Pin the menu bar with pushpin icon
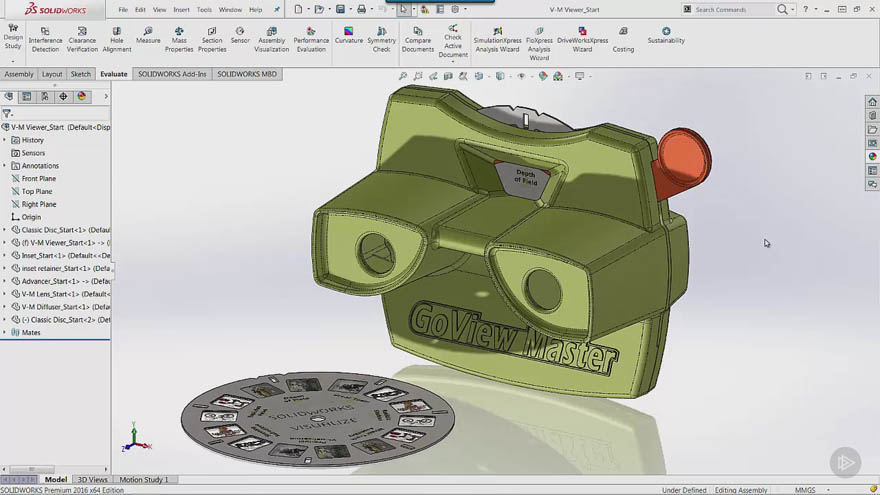 pyautogui.click(x=277, y=10)
